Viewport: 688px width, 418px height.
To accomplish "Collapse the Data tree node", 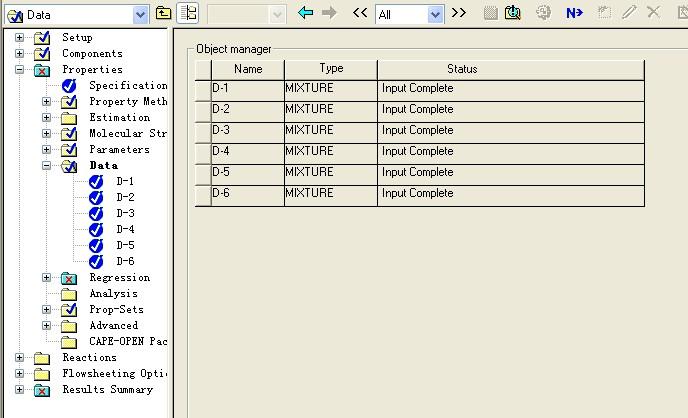I will (47, 165).
